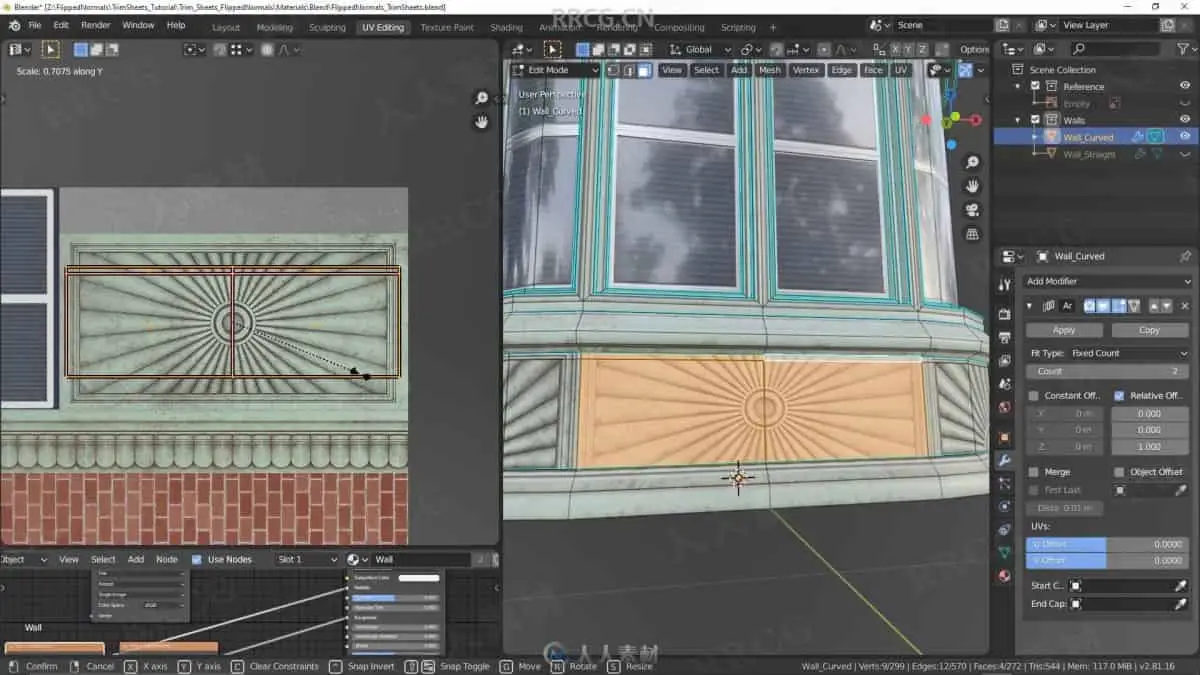Enable face select mode in 3D viewport
Viewport: 1200px width, 675px height.
click(x=645, y=70)
